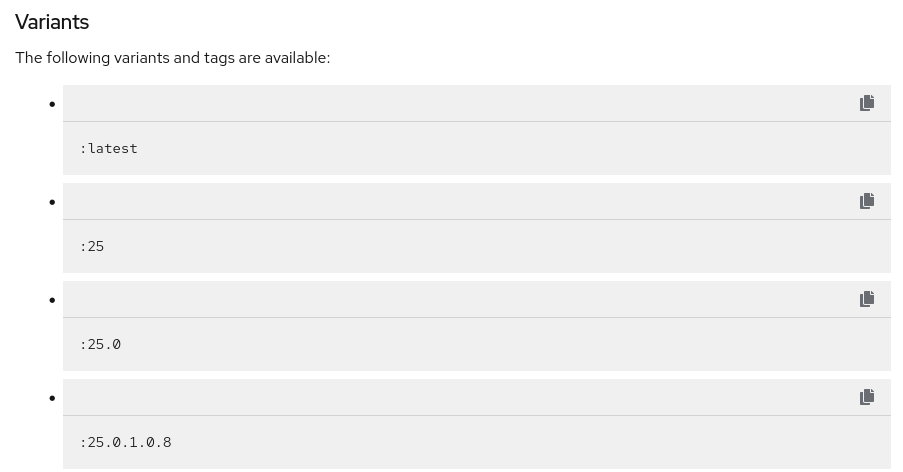Click the word 'following' in the description

[x=78, y=58]
